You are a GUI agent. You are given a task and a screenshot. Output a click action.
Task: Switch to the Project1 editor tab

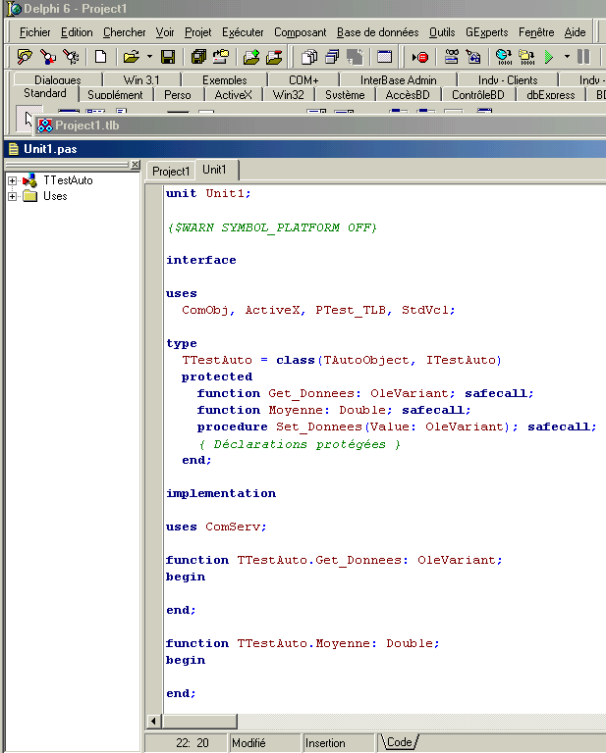point(171,171)
